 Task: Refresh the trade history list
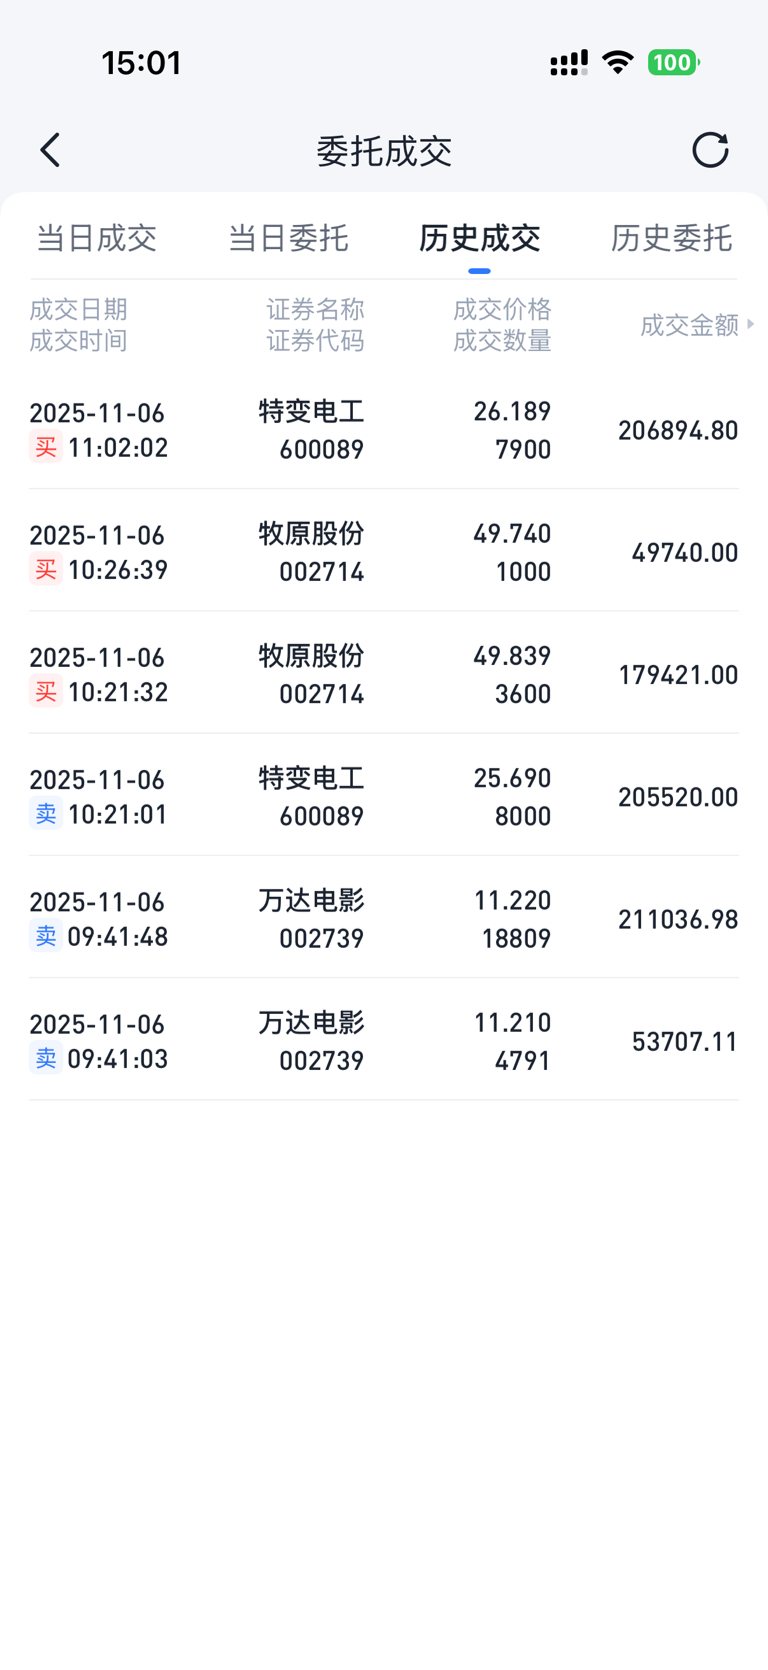pos(710,150)
